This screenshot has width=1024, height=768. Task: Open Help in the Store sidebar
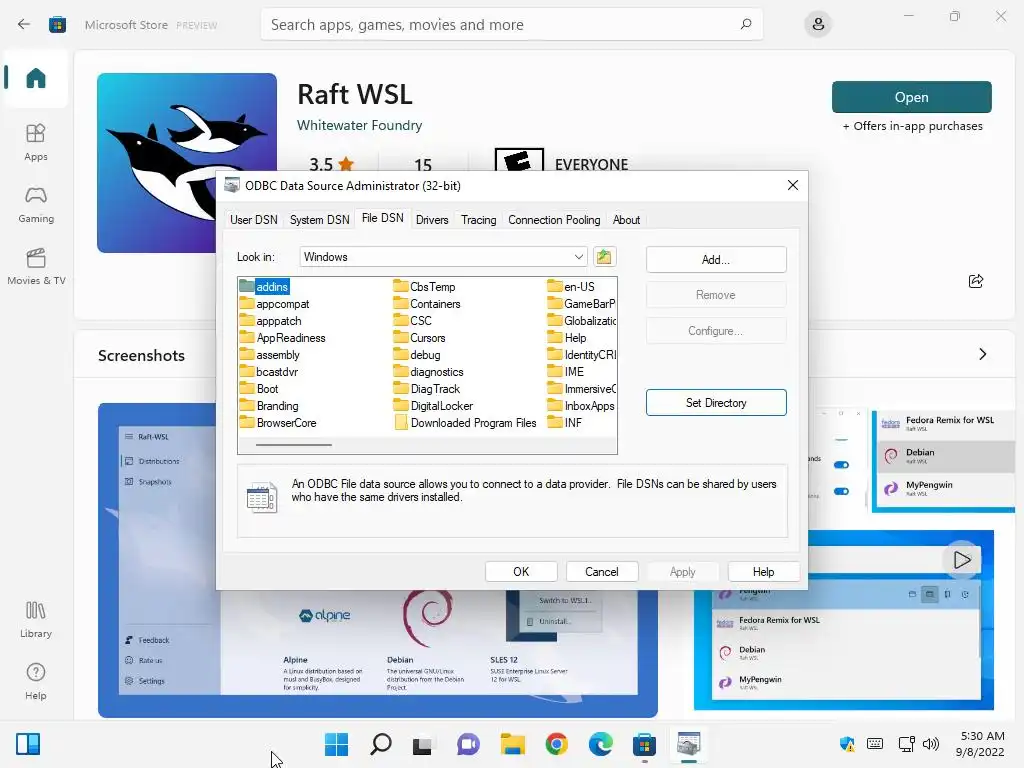(36, 682)
